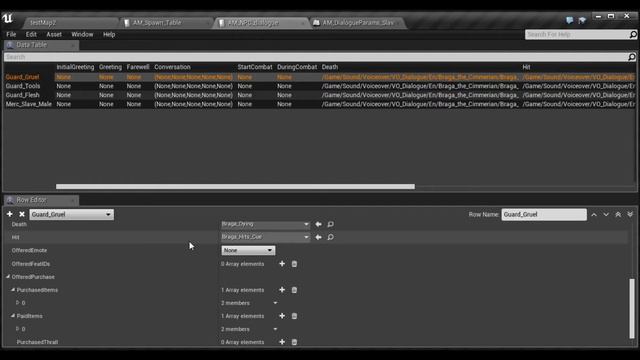Move row down with the down chevron

click(x=606, y=214)
